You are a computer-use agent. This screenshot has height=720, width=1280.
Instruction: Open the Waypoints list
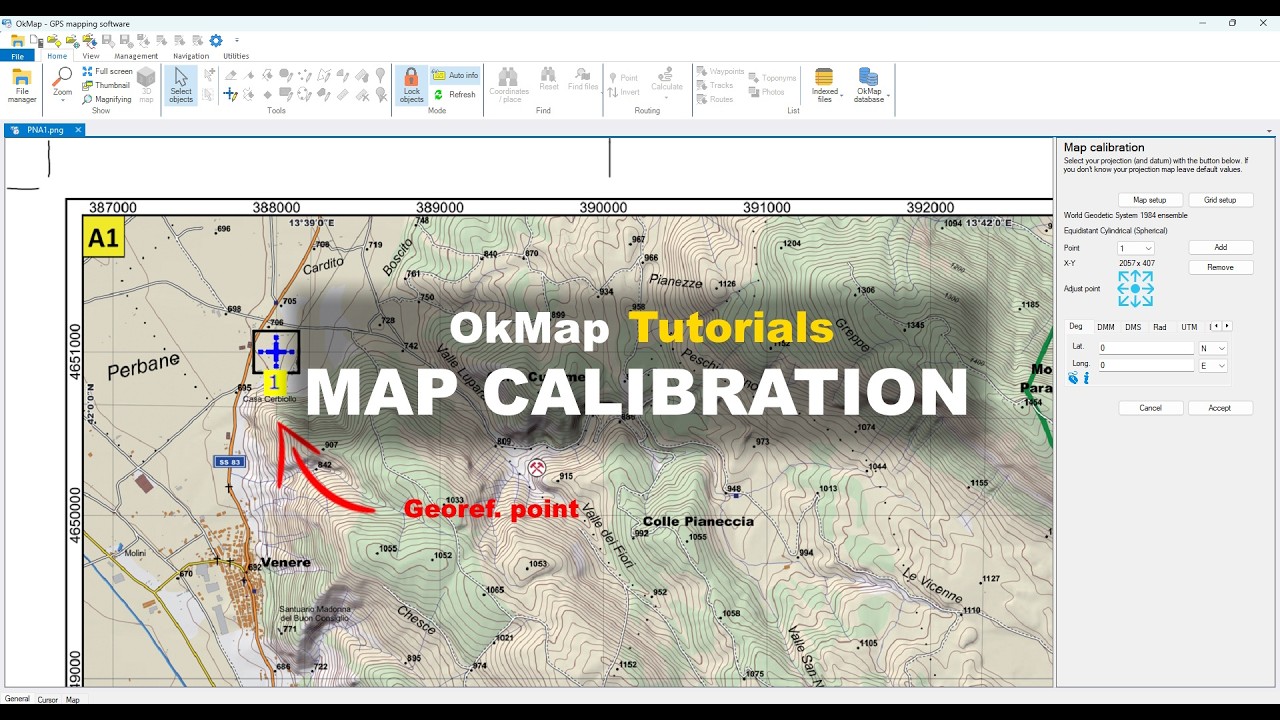[720, 72]
